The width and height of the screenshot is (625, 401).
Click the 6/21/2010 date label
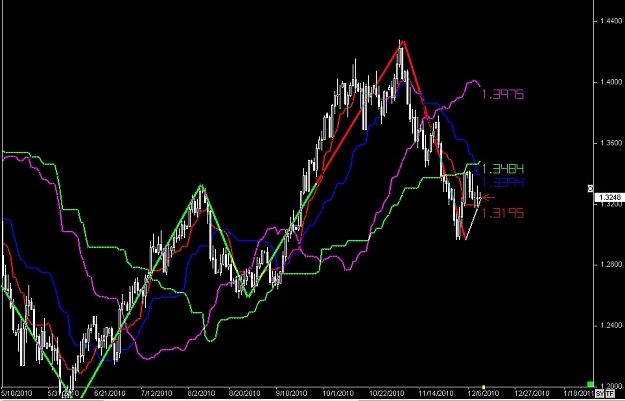click(x=110, y=393)
